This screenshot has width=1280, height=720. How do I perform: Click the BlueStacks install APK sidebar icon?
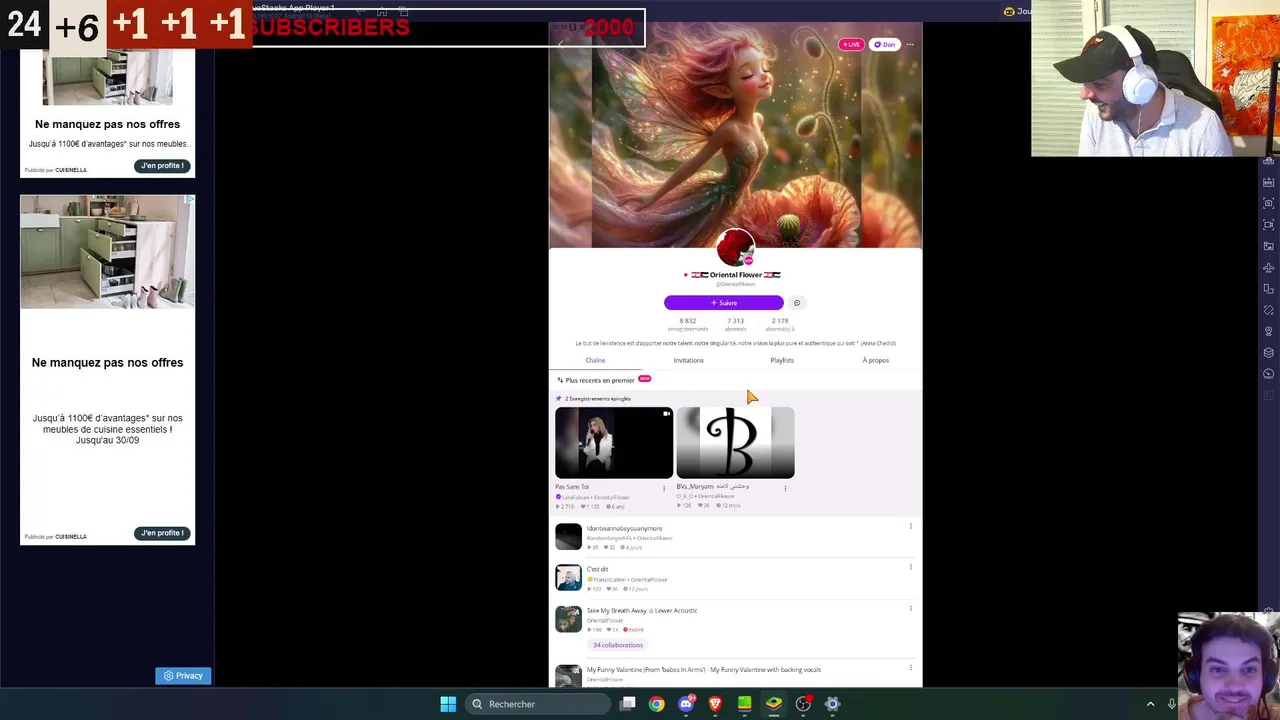(1269, 182)
